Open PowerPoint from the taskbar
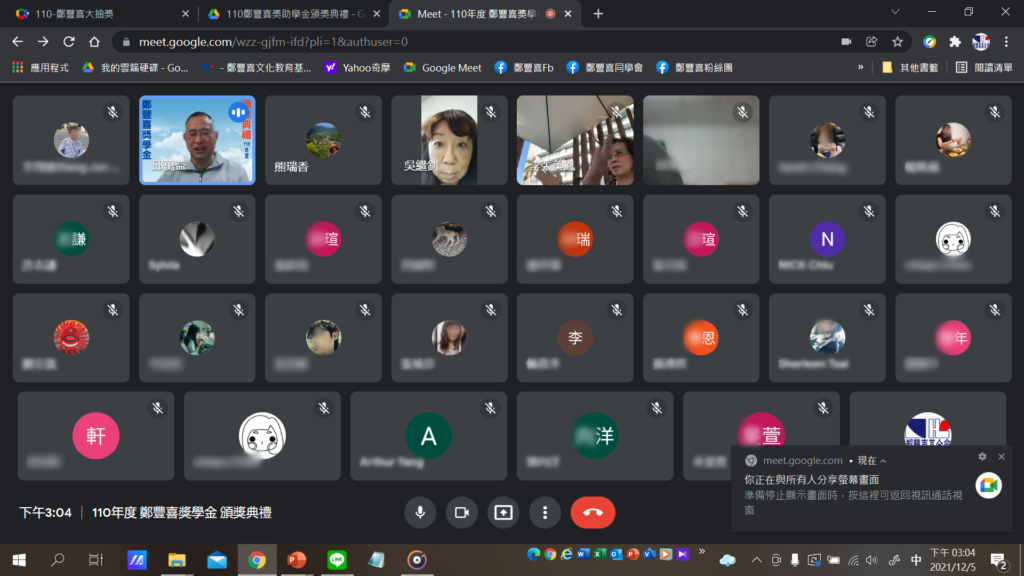The width and height of the screenshot is (1024, 576). (x=297, y=560)
